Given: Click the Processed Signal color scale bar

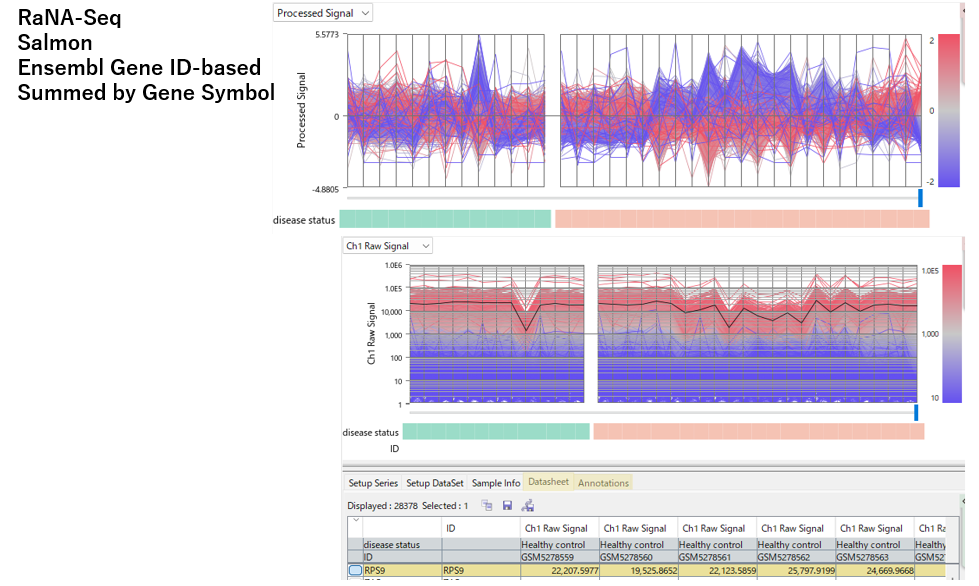Looking at the screenshot, I should tap(948, 110).
